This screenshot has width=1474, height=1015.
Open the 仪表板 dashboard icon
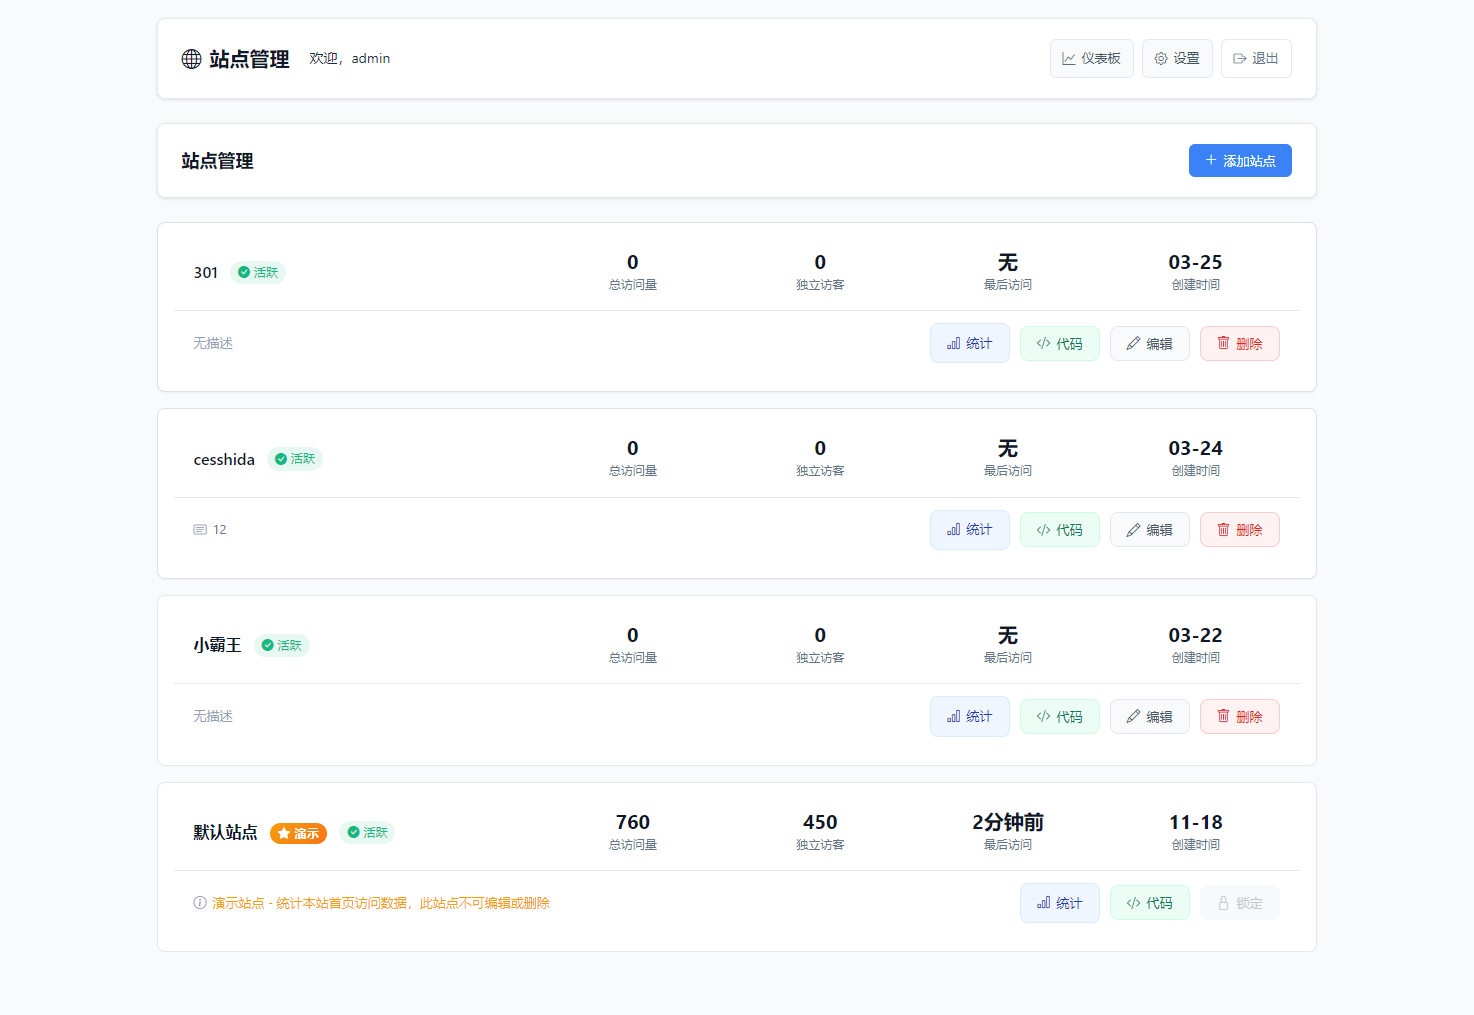click(1067, 58)
